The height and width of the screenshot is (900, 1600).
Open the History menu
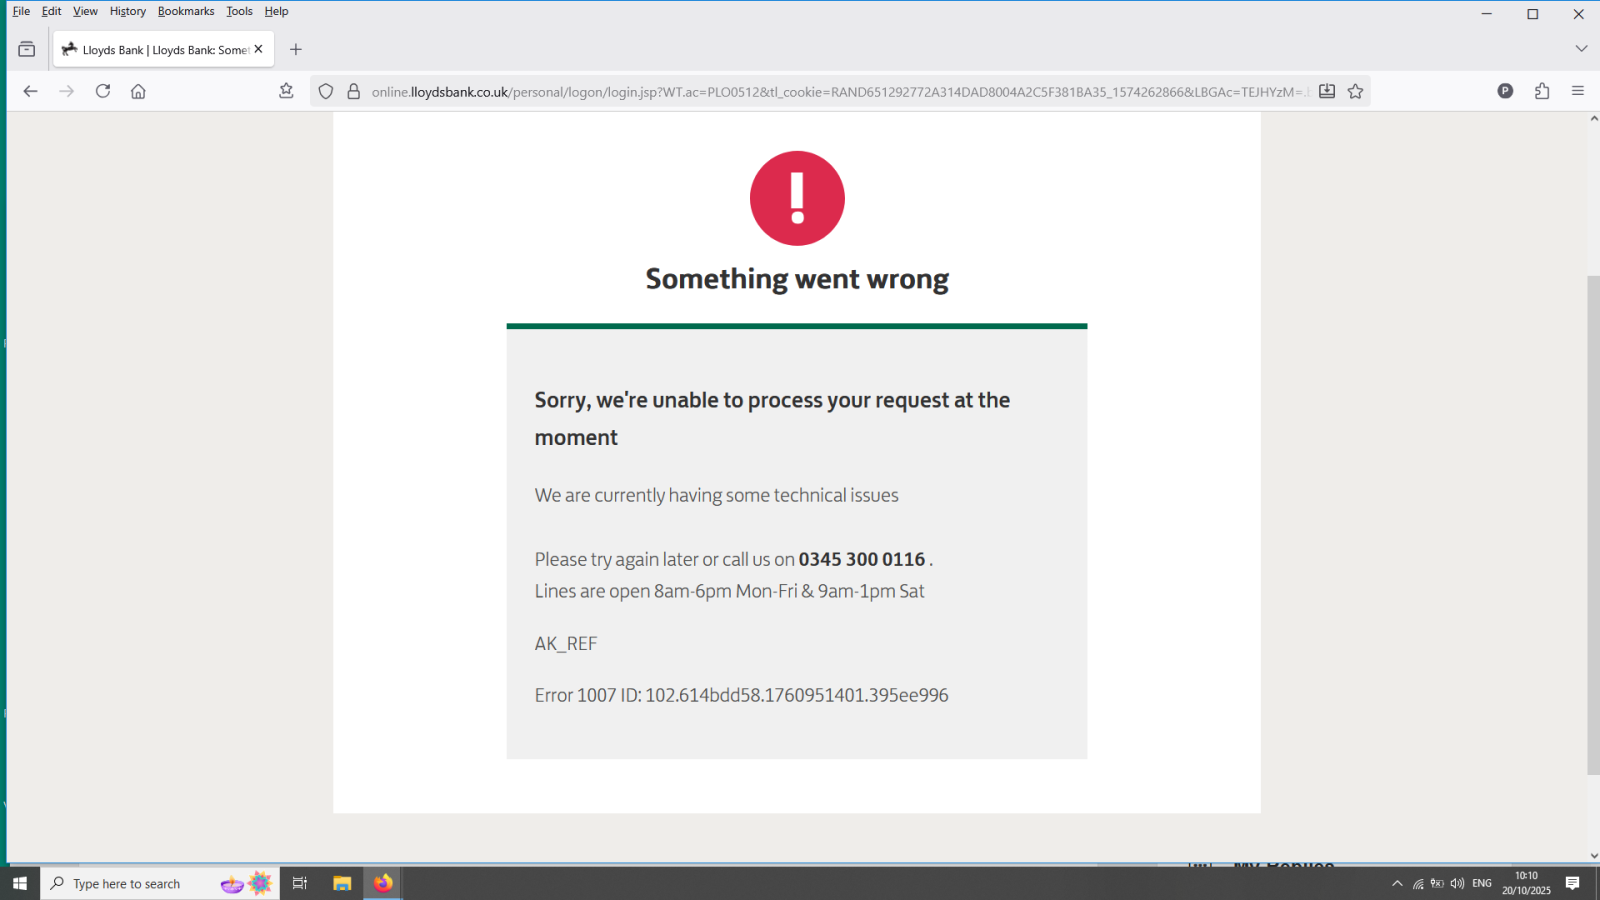[x=127, y=11]
